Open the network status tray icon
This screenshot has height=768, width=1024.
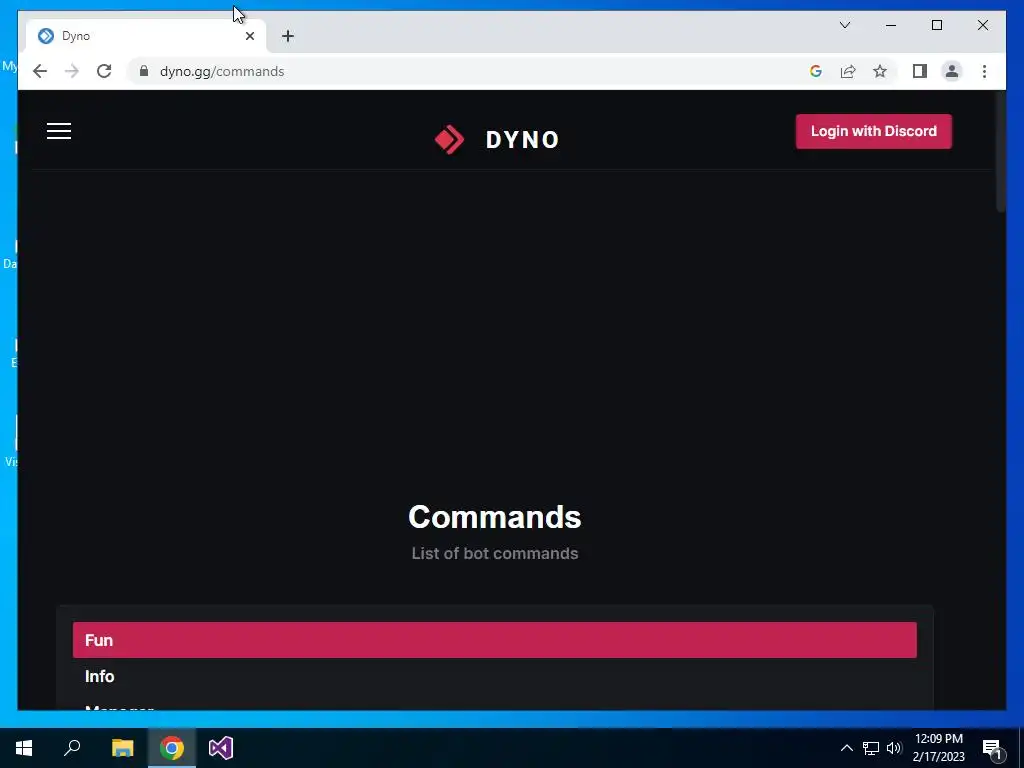click(871, 748)
